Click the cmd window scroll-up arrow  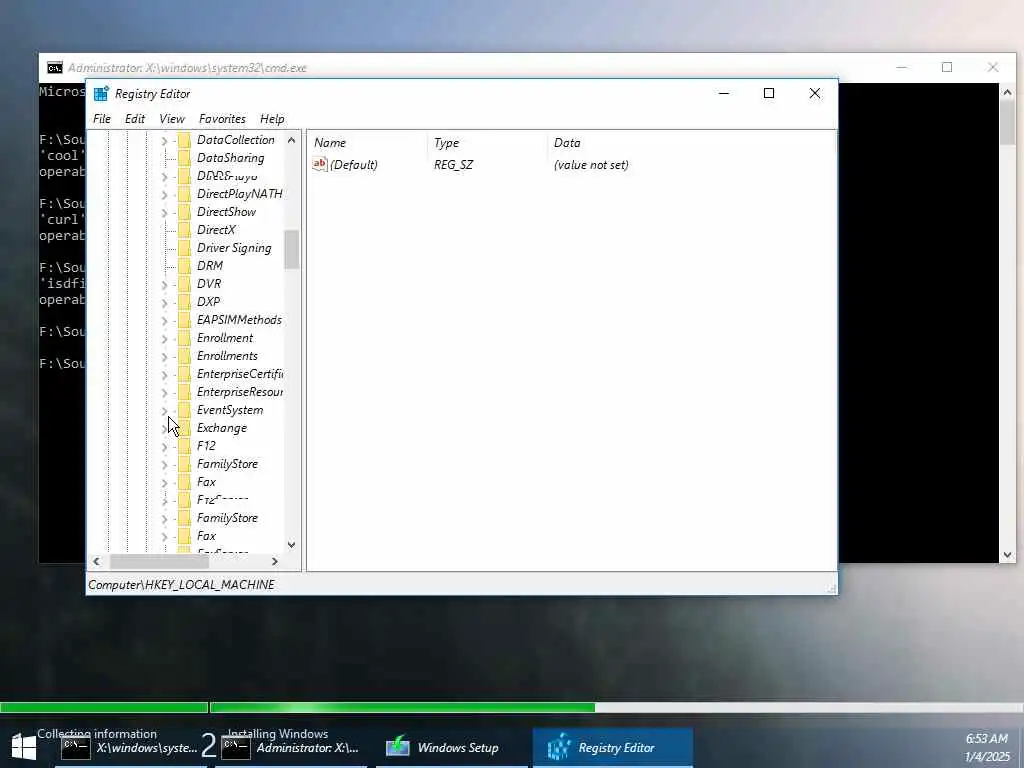(x=1007, y=92)
